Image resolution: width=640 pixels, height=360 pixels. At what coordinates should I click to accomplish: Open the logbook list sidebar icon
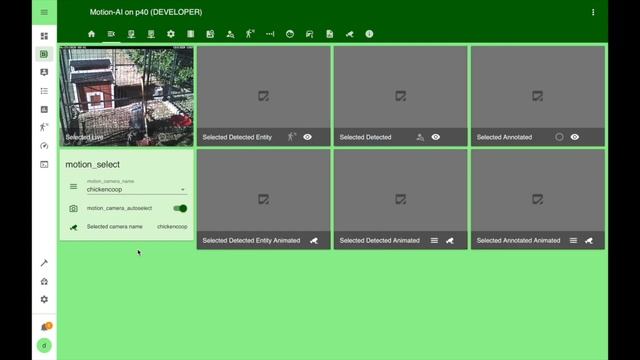(x=44, y=91)
